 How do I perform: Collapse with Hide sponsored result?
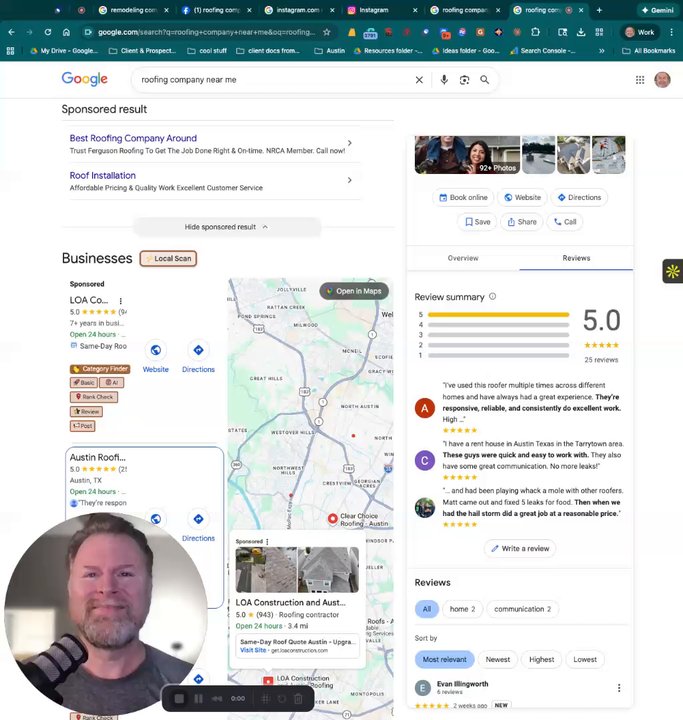[x=227, y=227]
